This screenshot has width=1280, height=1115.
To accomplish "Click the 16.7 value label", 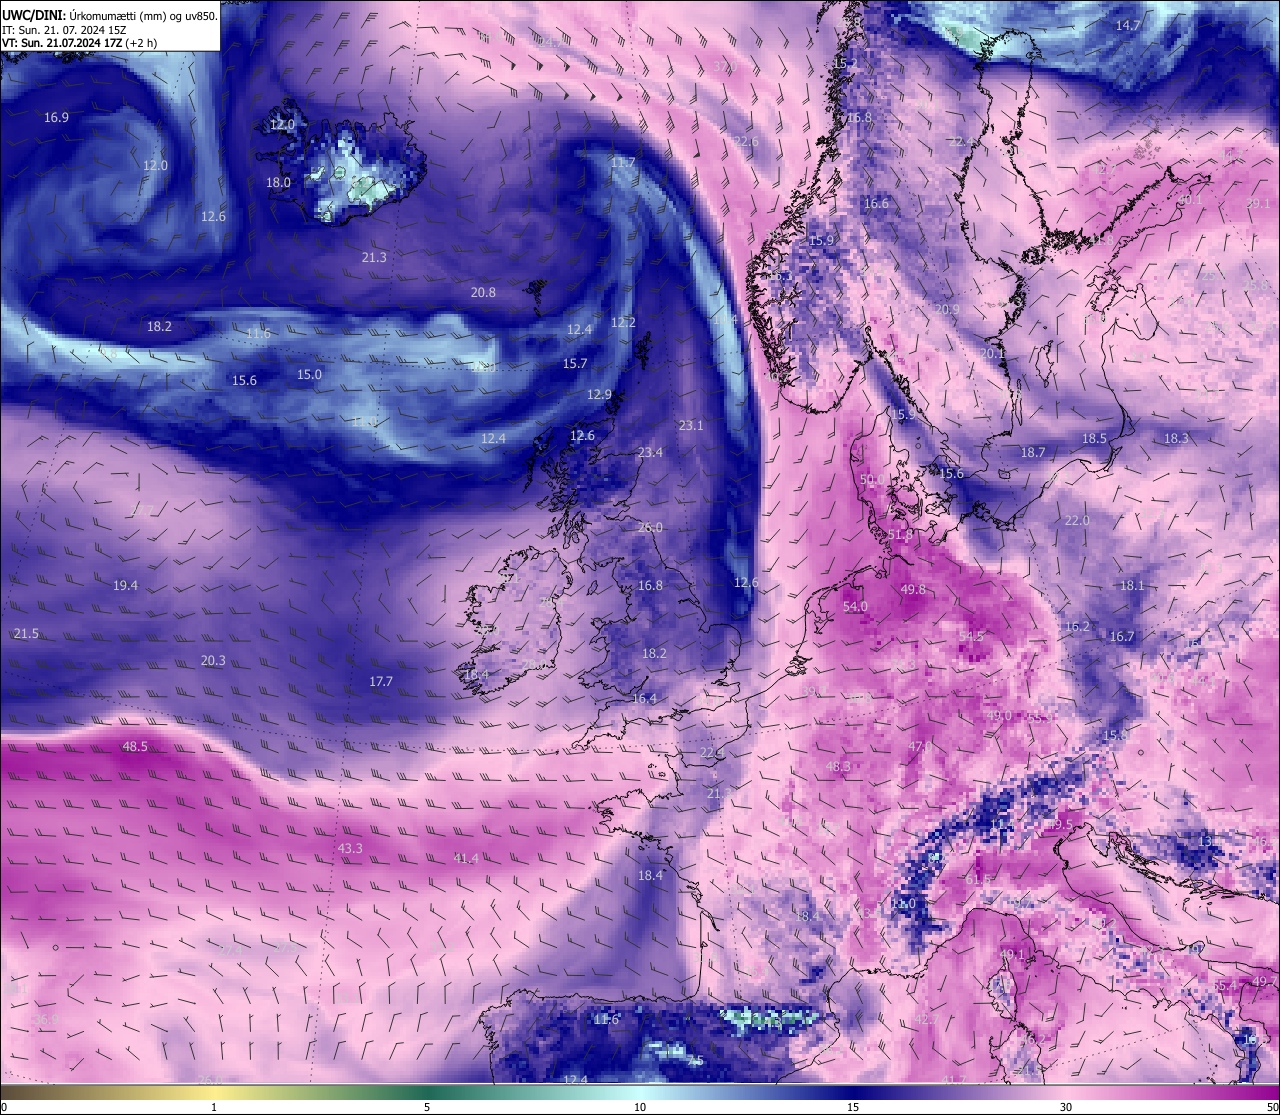I will tap(1122, 637).
